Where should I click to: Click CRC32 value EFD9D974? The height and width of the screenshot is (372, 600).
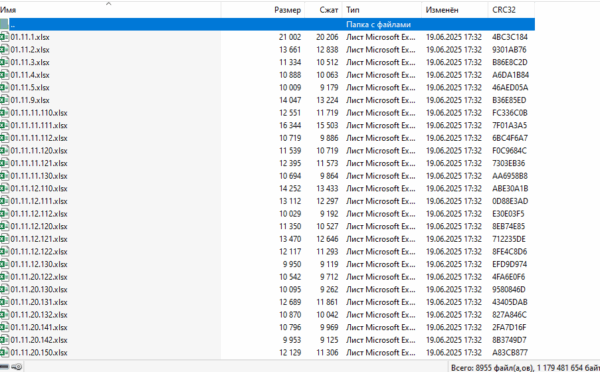510,264
